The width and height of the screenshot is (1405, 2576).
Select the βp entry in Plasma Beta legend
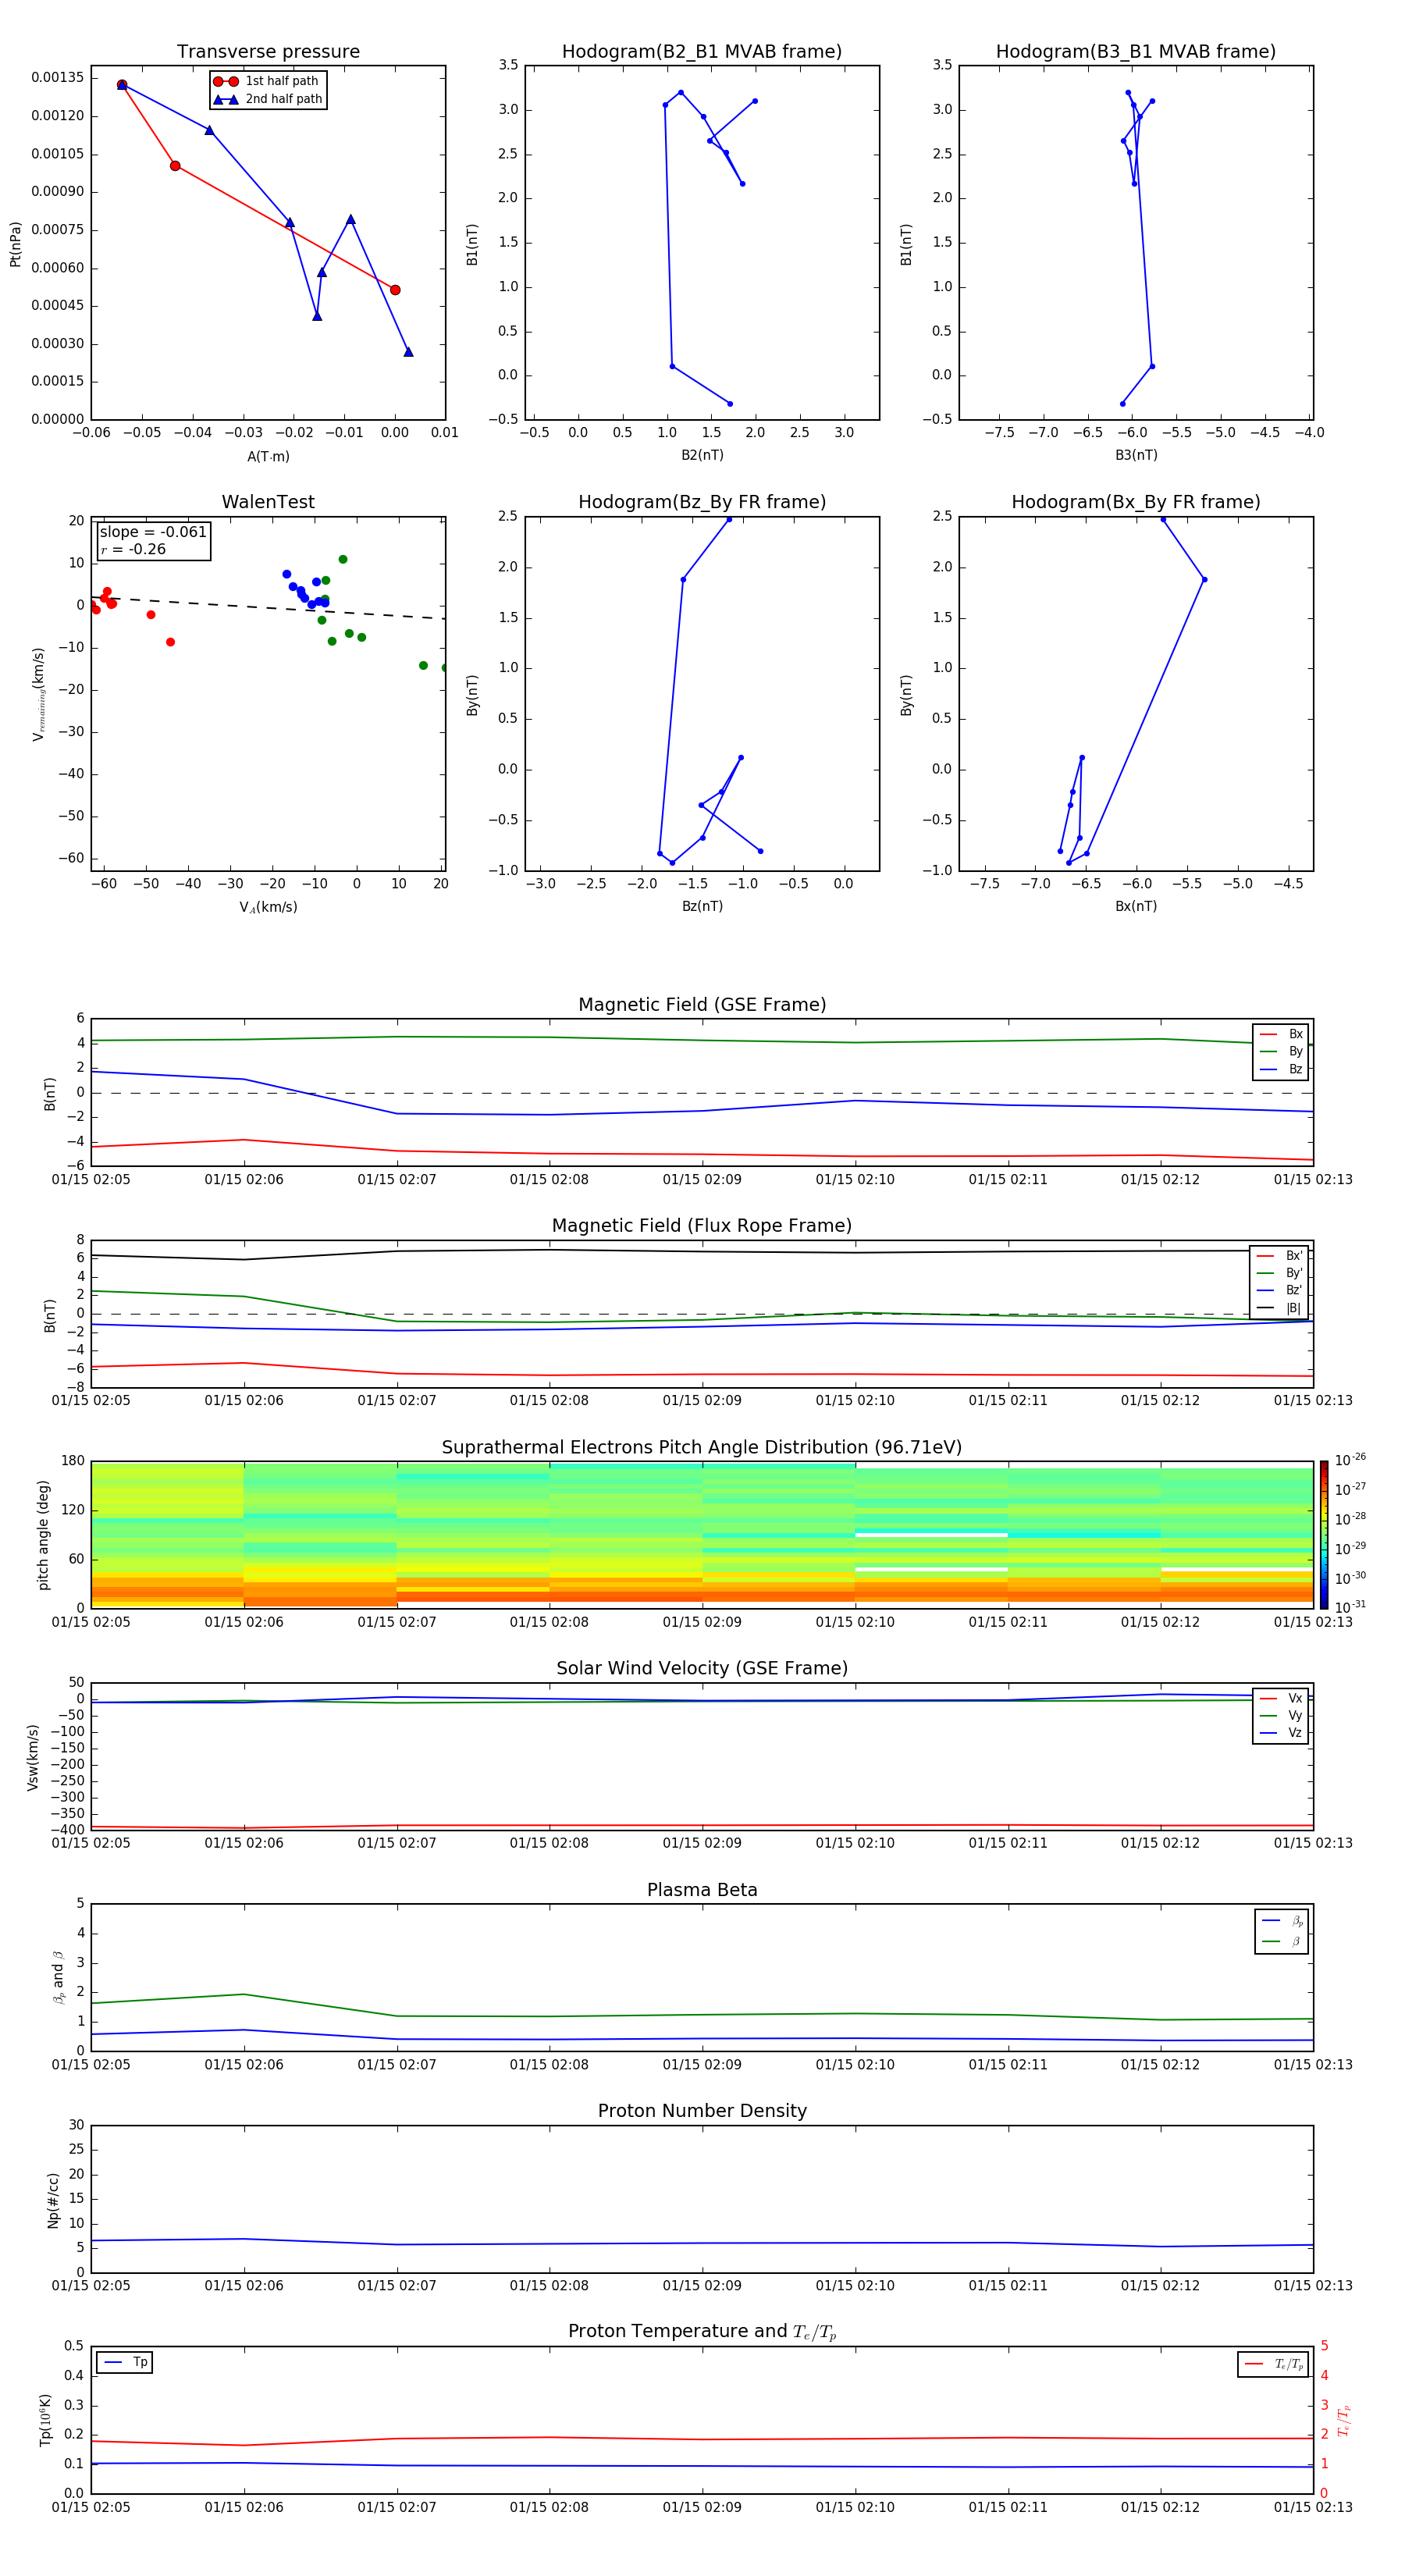coord(1282,1921)
